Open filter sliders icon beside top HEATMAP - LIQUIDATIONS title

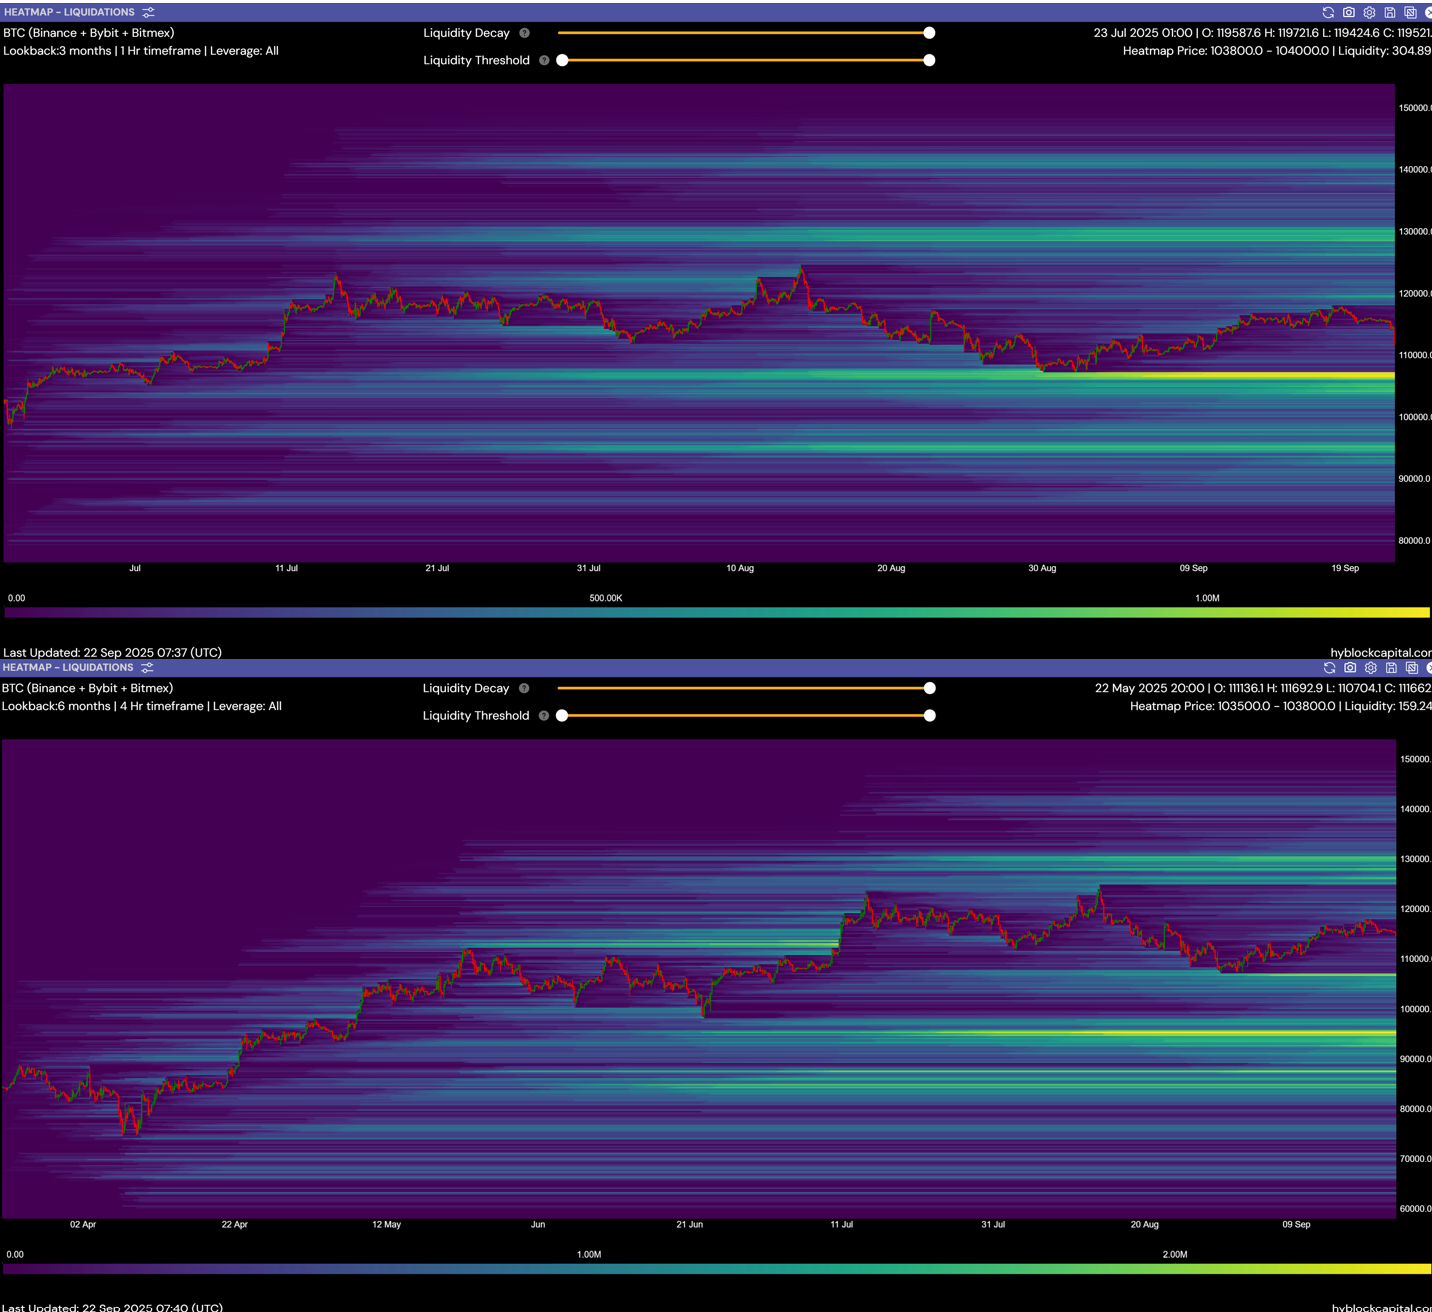[148, 12]
